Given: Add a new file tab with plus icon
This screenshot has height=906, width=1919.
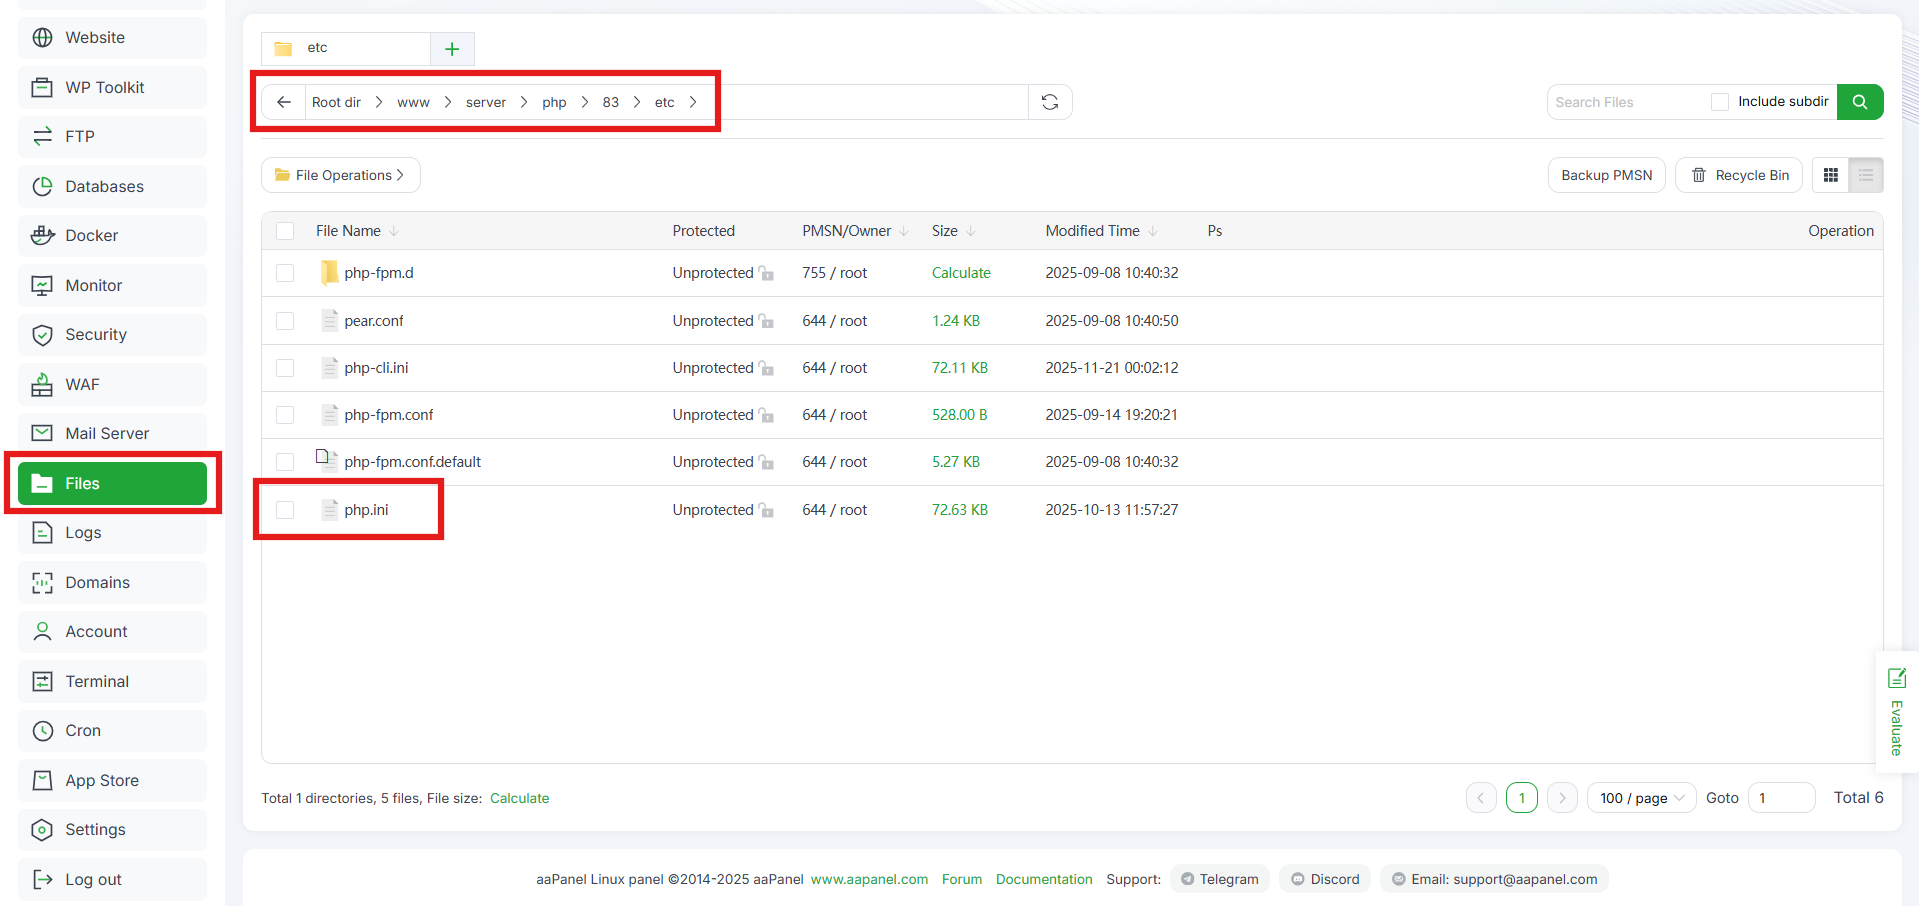Looking at the screenshot, I should coord(452,49).
